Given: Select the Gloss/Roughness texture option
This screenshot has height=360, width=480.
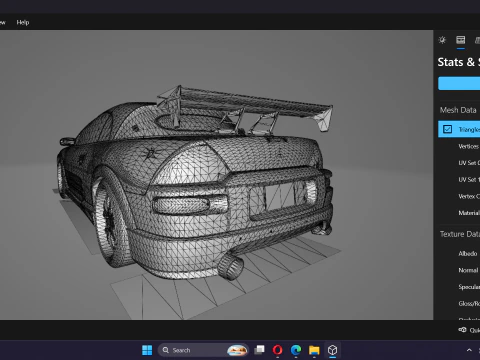Looking at the screenshot, I should 469,303.
